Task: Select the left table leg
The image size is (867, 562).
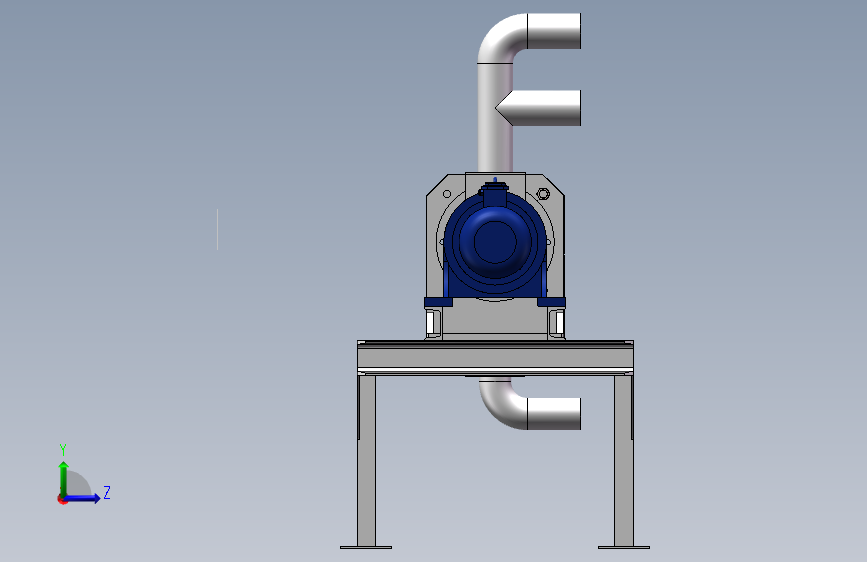Action: click(x=366, y=460)
